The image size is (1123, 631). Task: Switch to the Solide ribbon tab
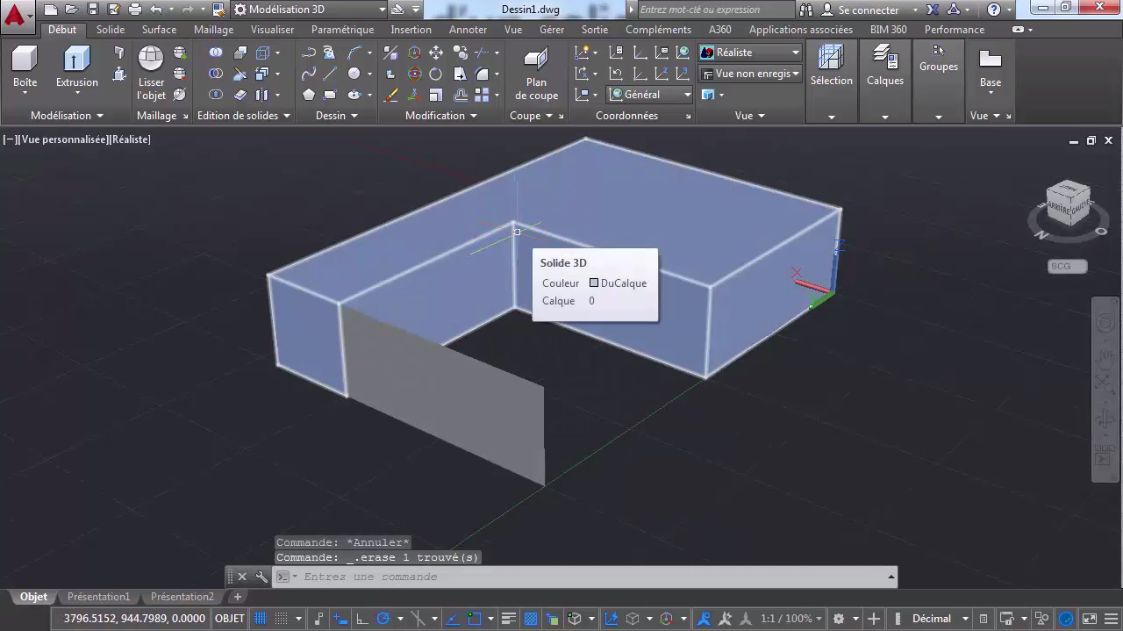(x=110, y=29)
